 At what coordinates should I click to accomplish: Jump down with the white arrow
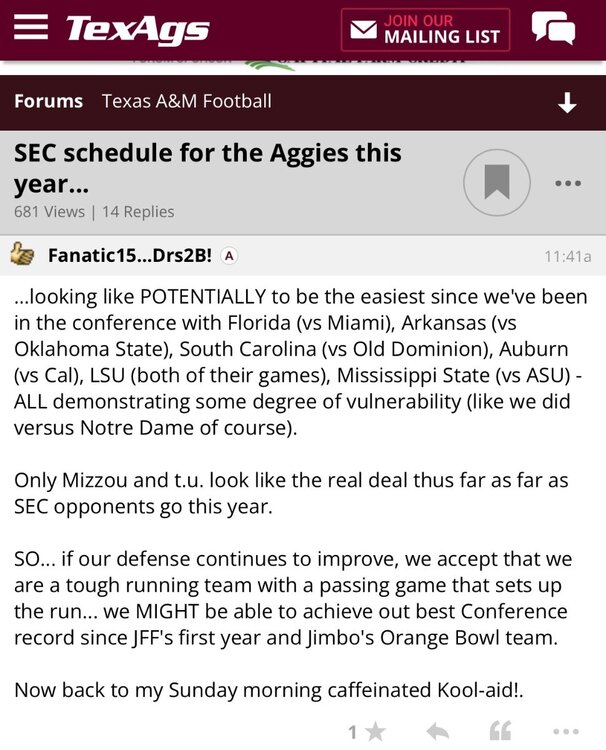coord(567,102)
